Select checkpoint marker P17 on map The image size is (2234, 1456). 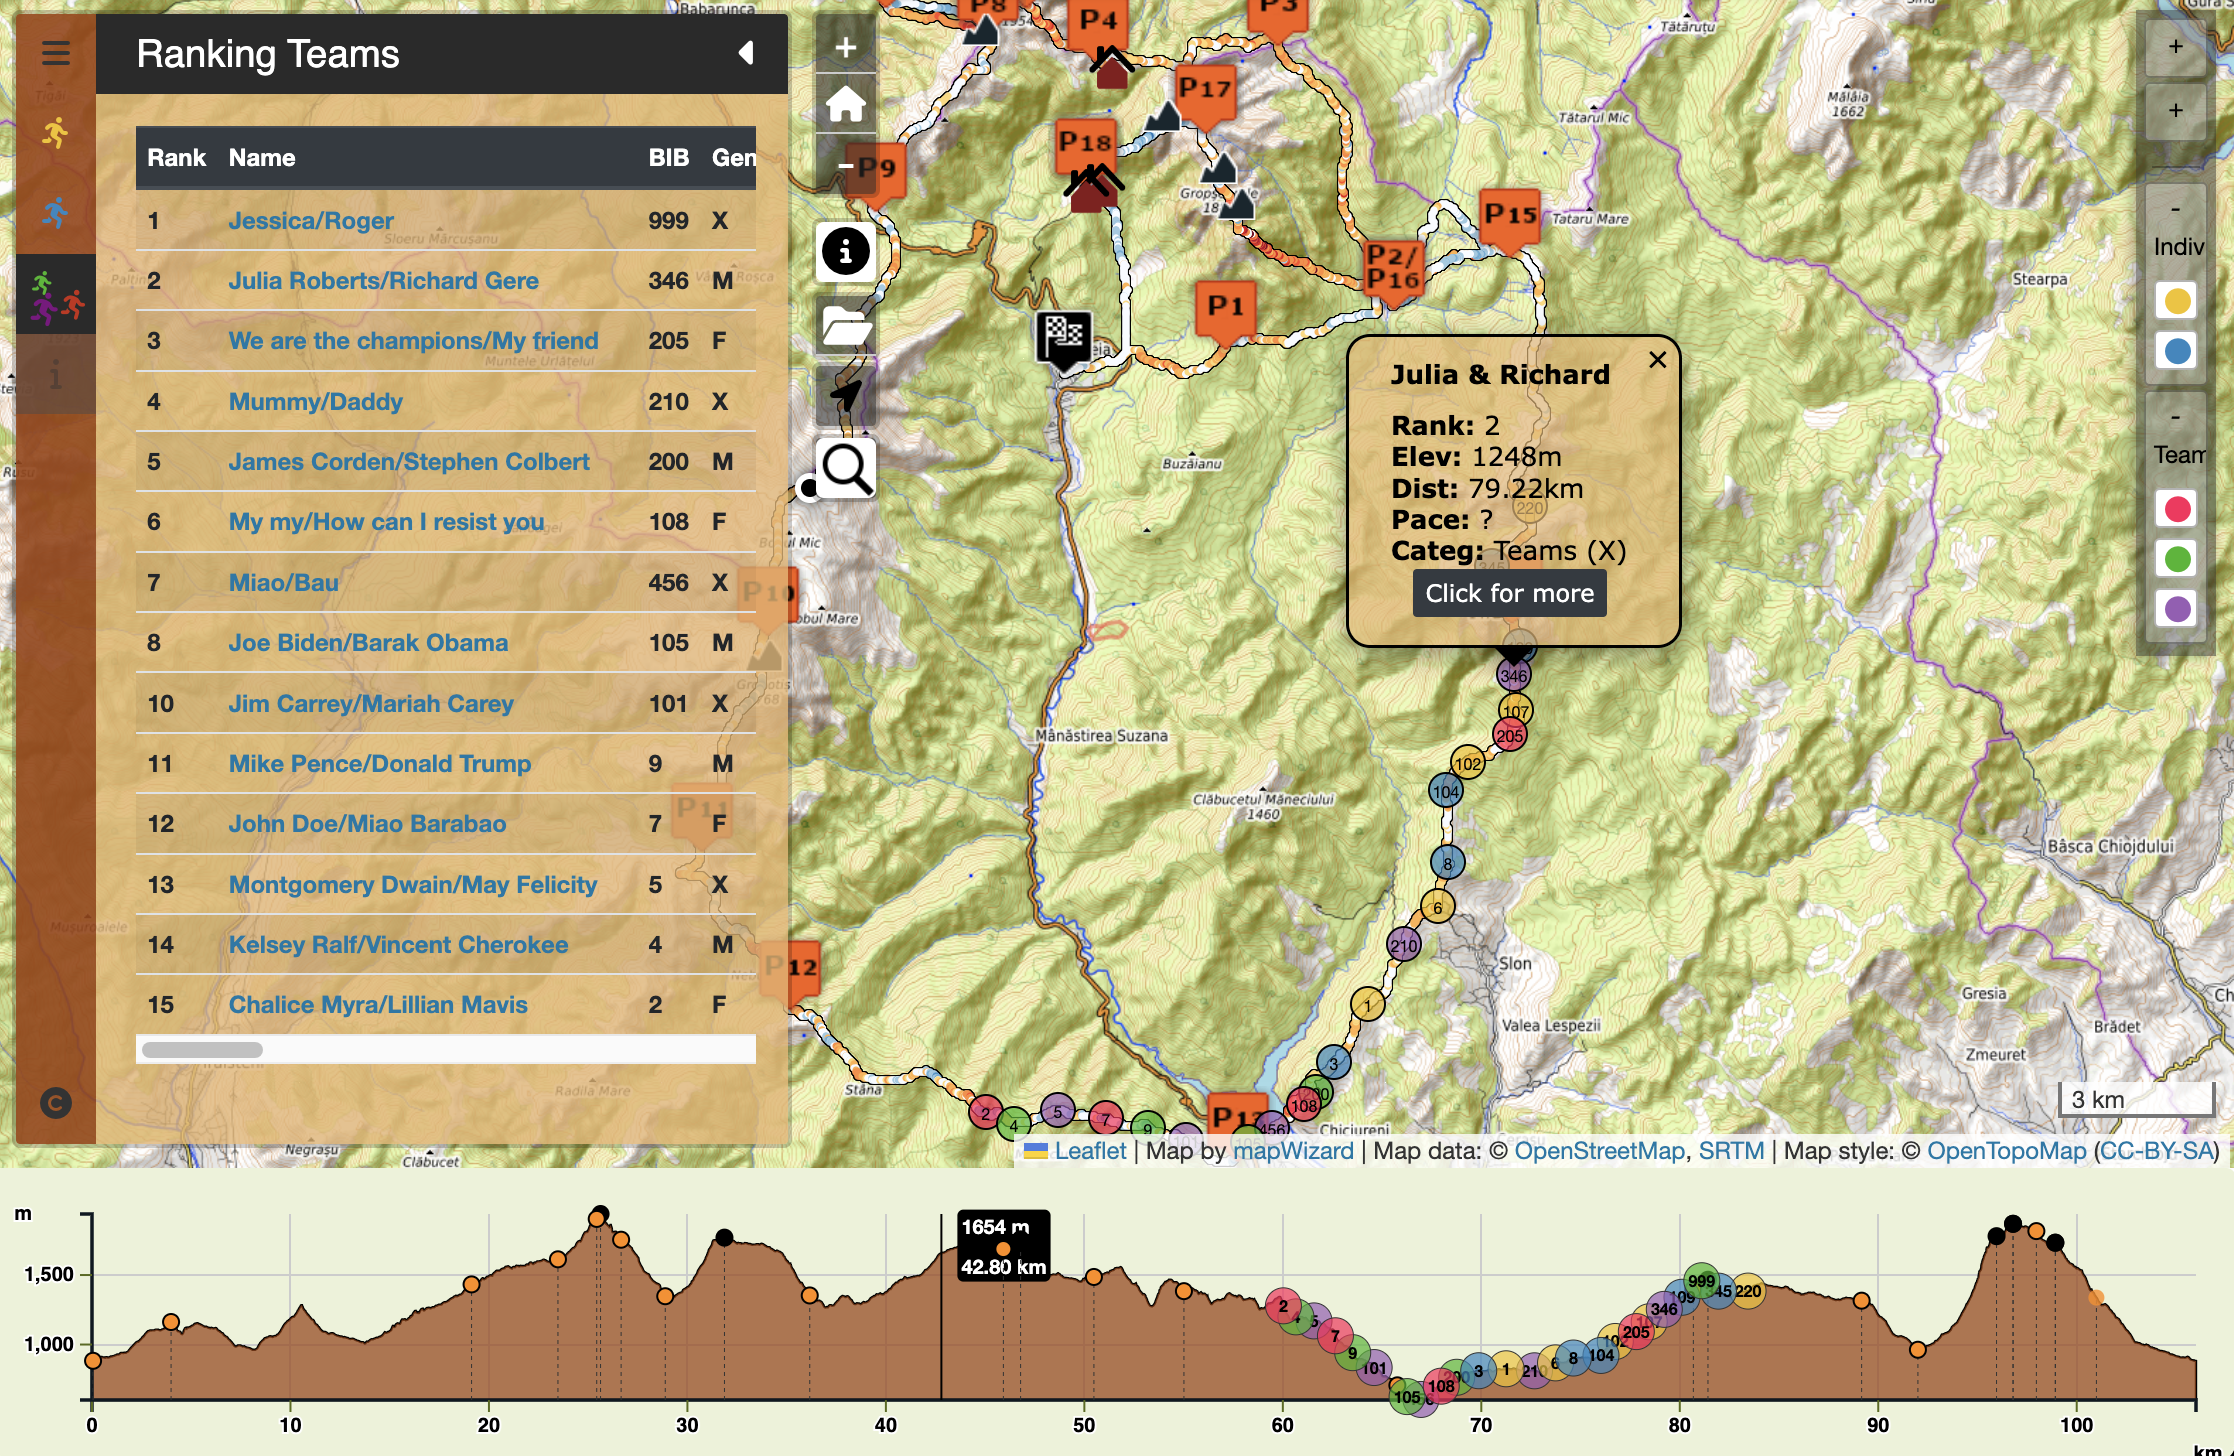pos(1203,95)
